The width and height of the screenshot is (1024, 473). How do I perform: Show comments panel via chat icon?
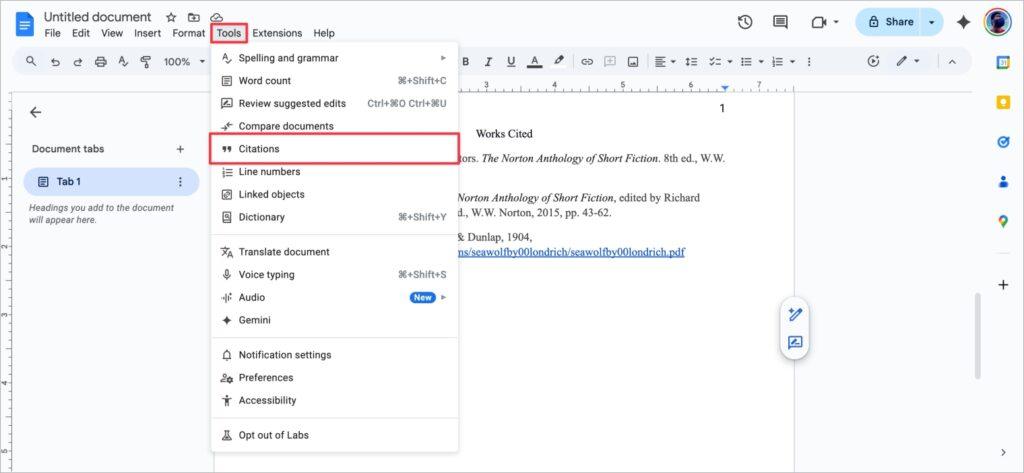[x=780, y=22]
